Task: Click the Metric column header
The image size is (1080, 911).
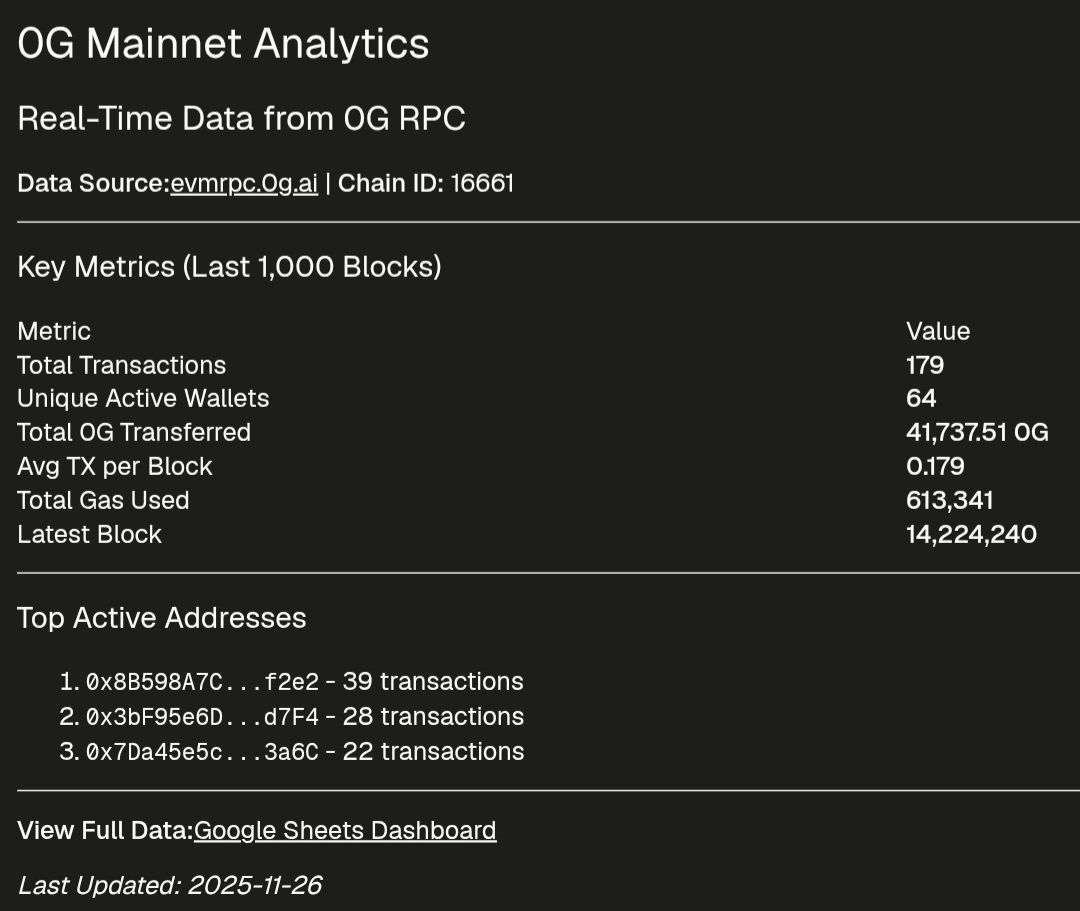Action: coord(54,331)
